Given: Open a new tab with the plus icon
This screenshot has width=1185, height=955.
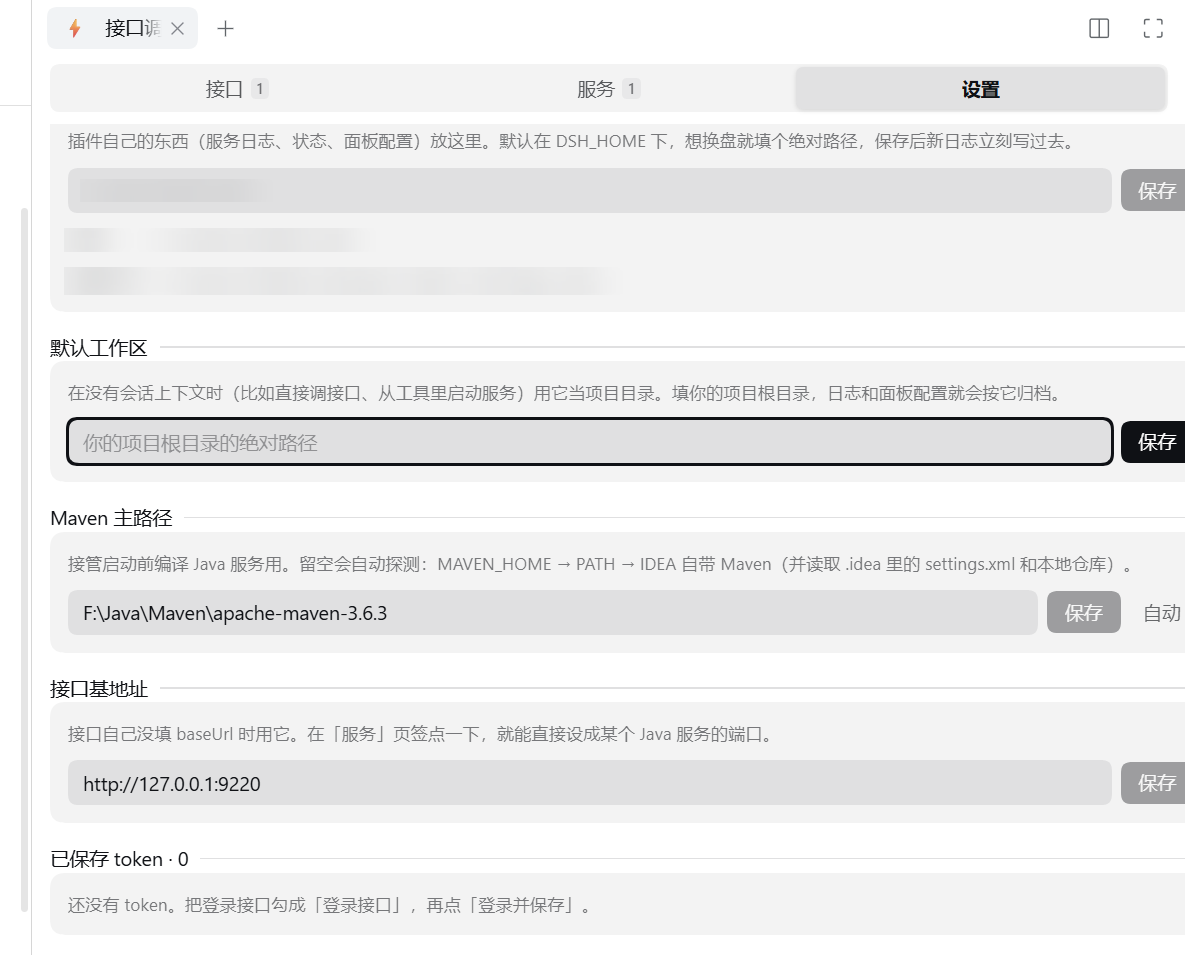Looking at the screenshot, I should tap(225, 29).
